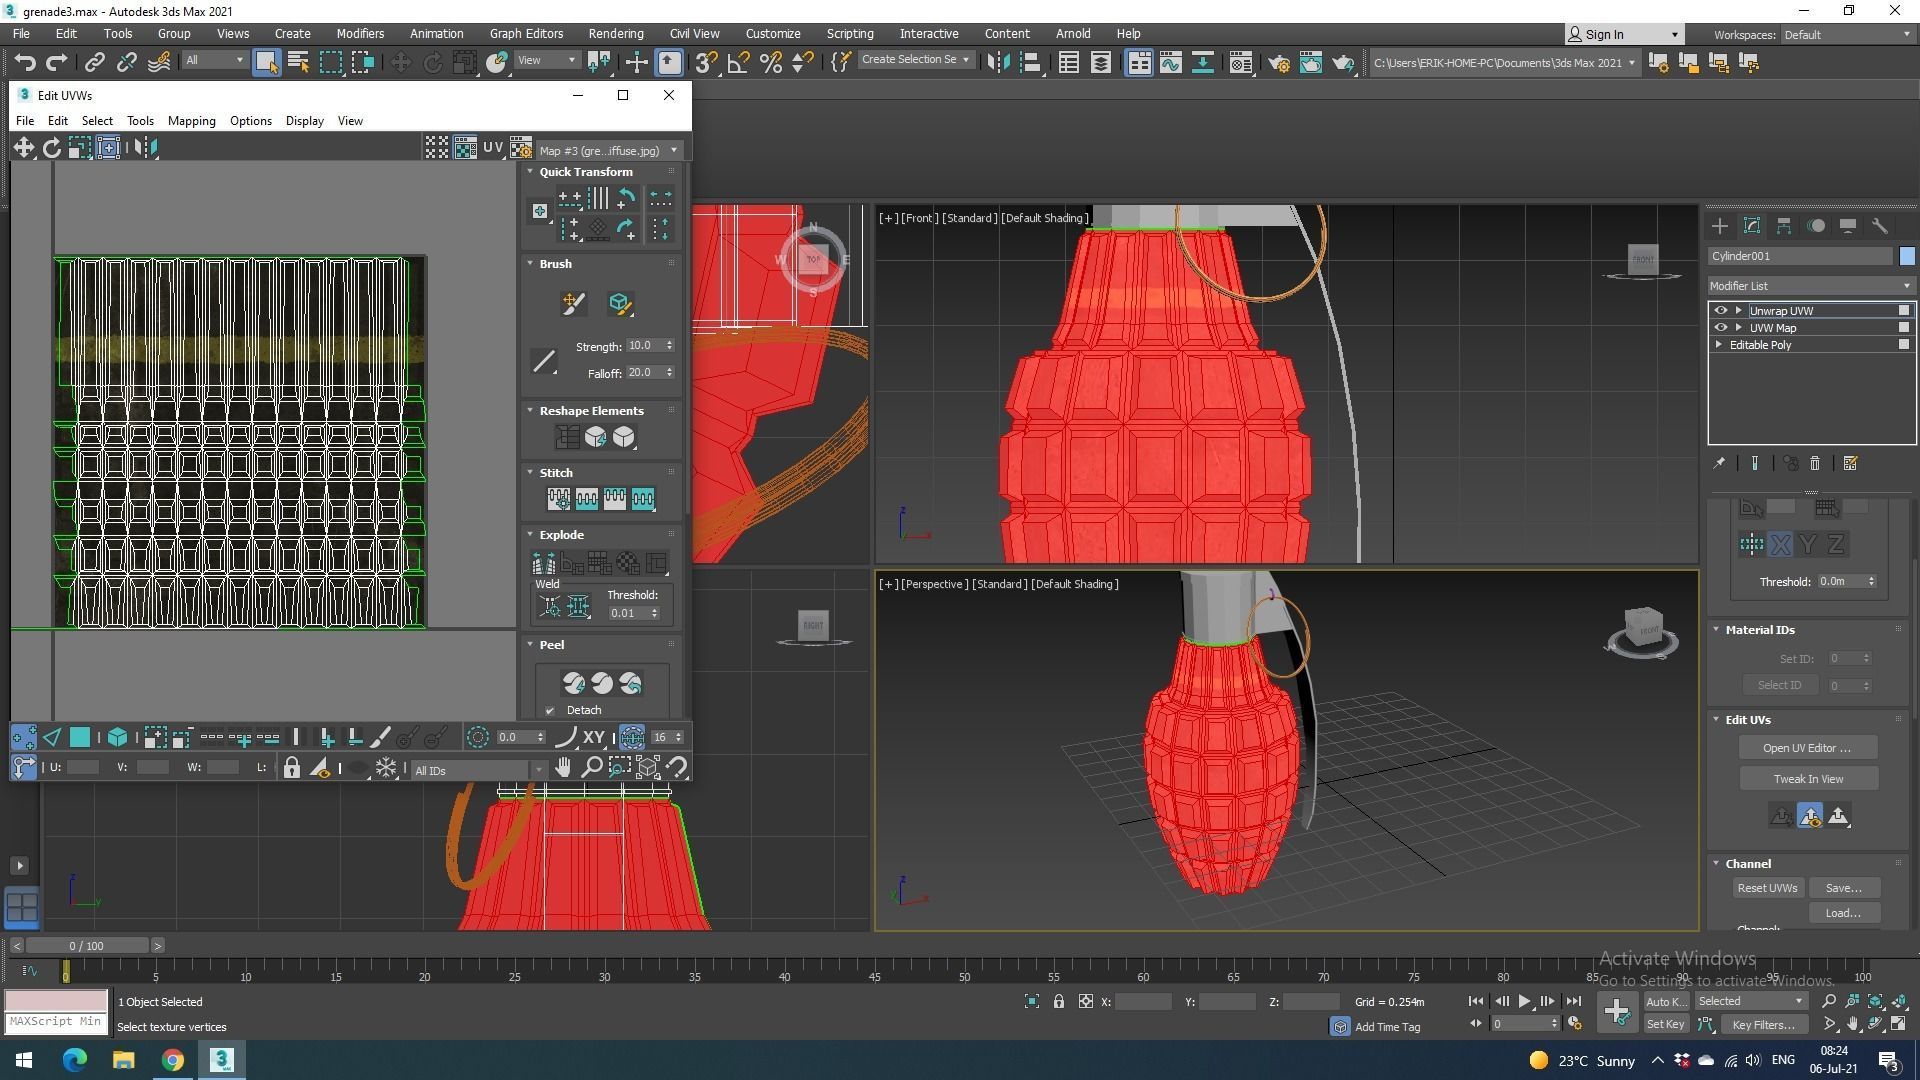The height and width of the screenshot is (1080, 1920).
Task: Click the Weld Selected vertices icon
Action: (578, 606)
